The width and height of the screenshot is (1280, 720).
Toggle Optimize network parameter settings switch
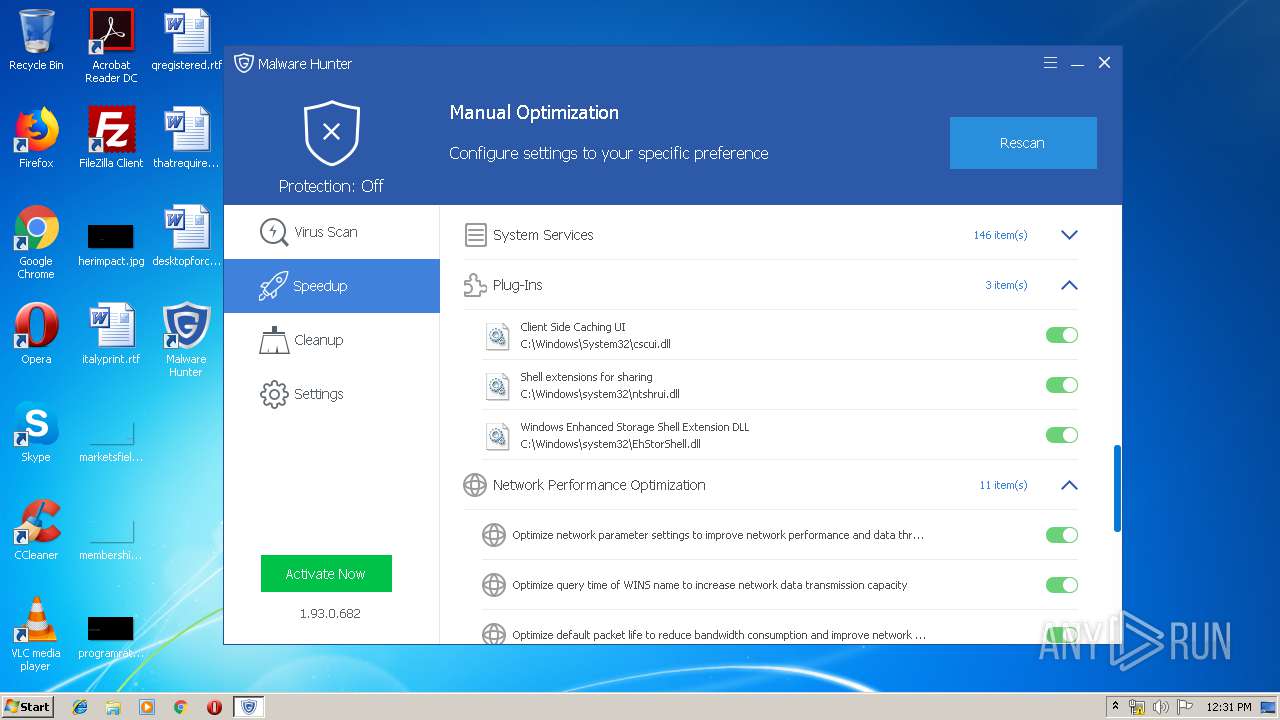point(1062,535)
